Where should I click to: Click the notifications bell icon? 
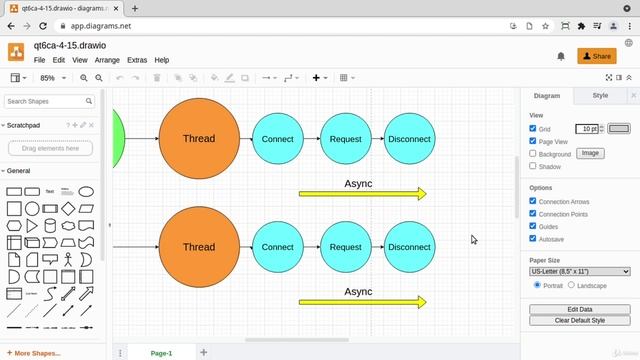561,56
